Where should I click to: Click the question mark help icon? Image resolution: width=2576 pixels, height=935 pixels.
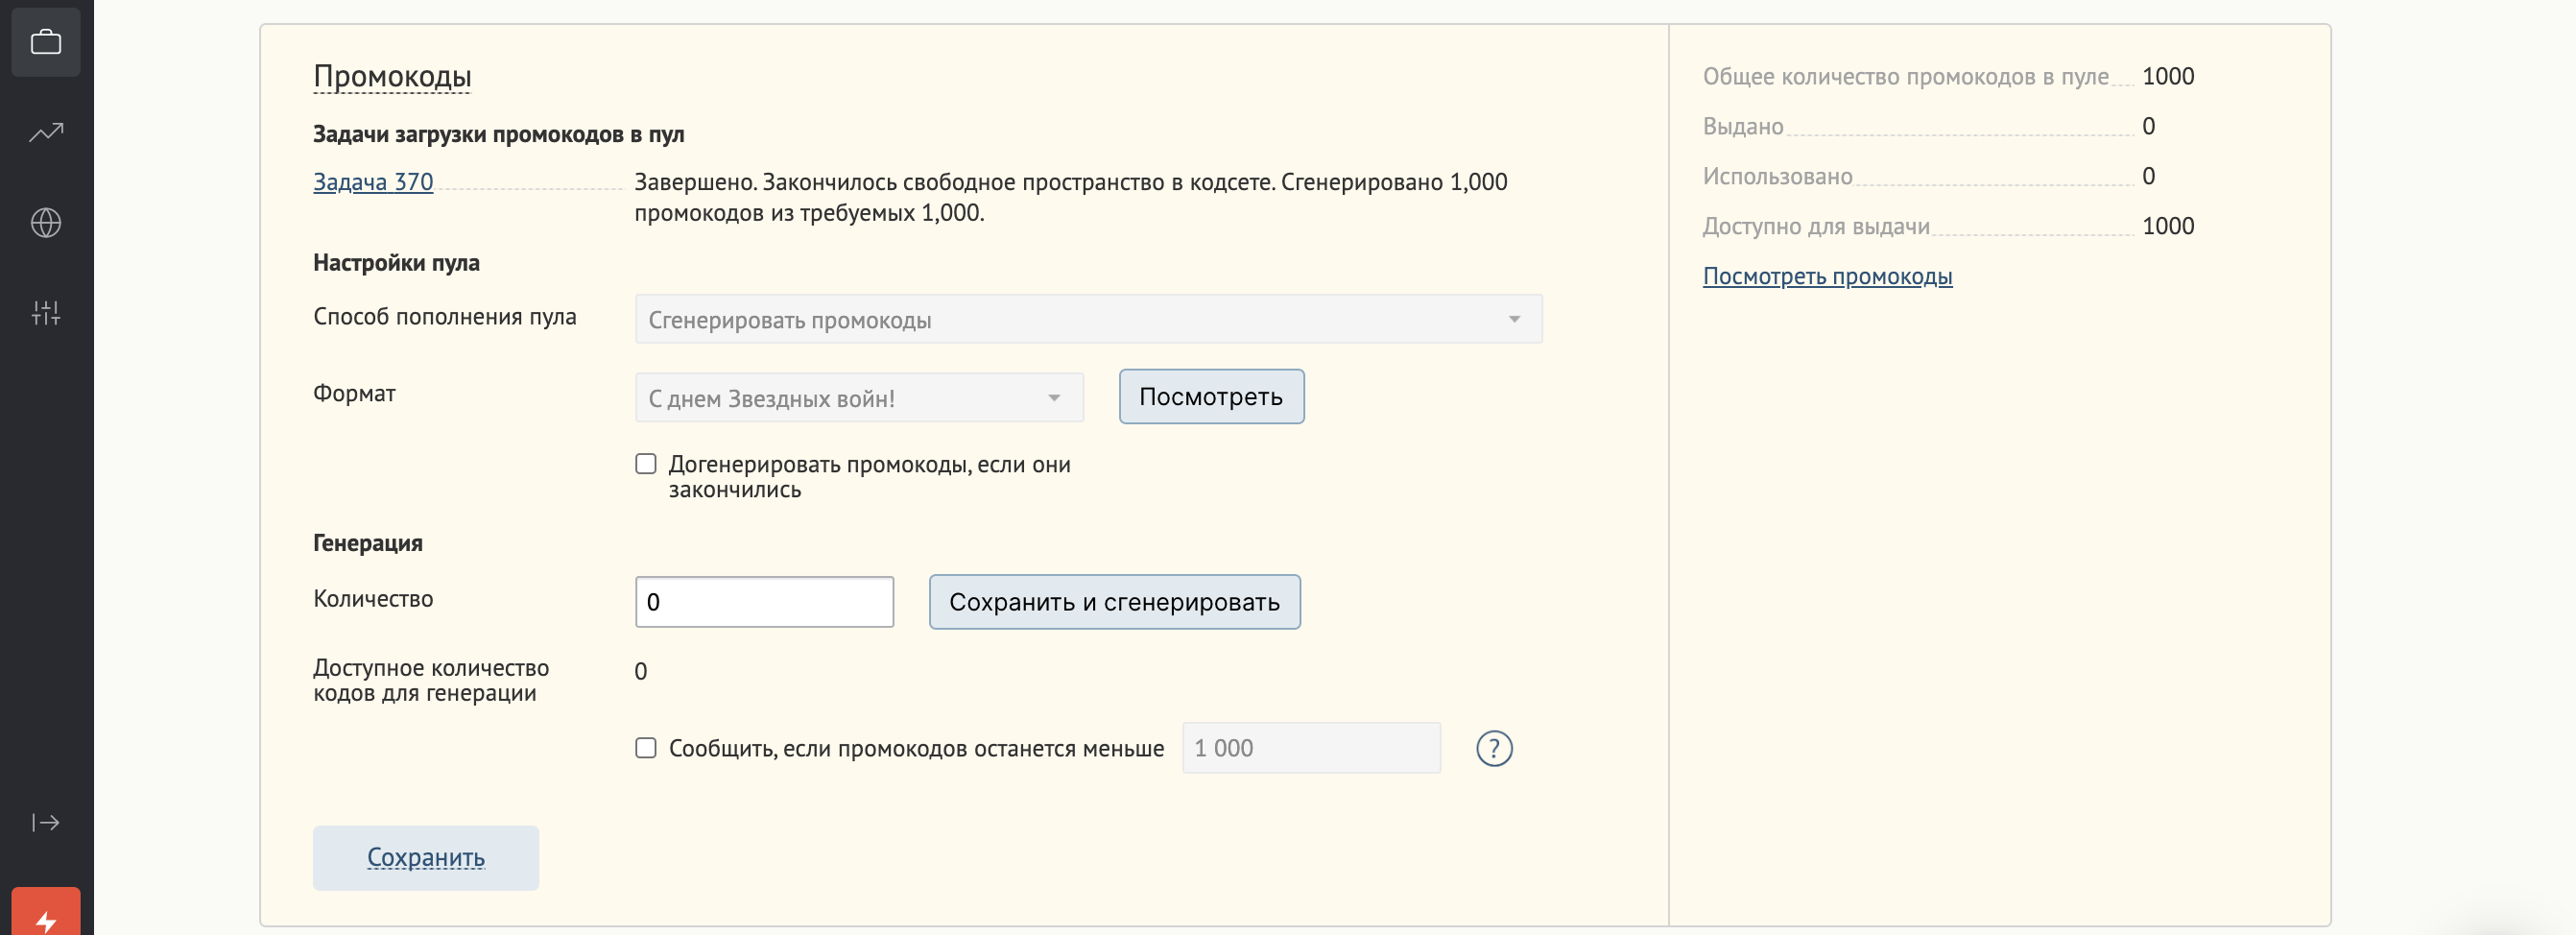[x=1494, y=748]
